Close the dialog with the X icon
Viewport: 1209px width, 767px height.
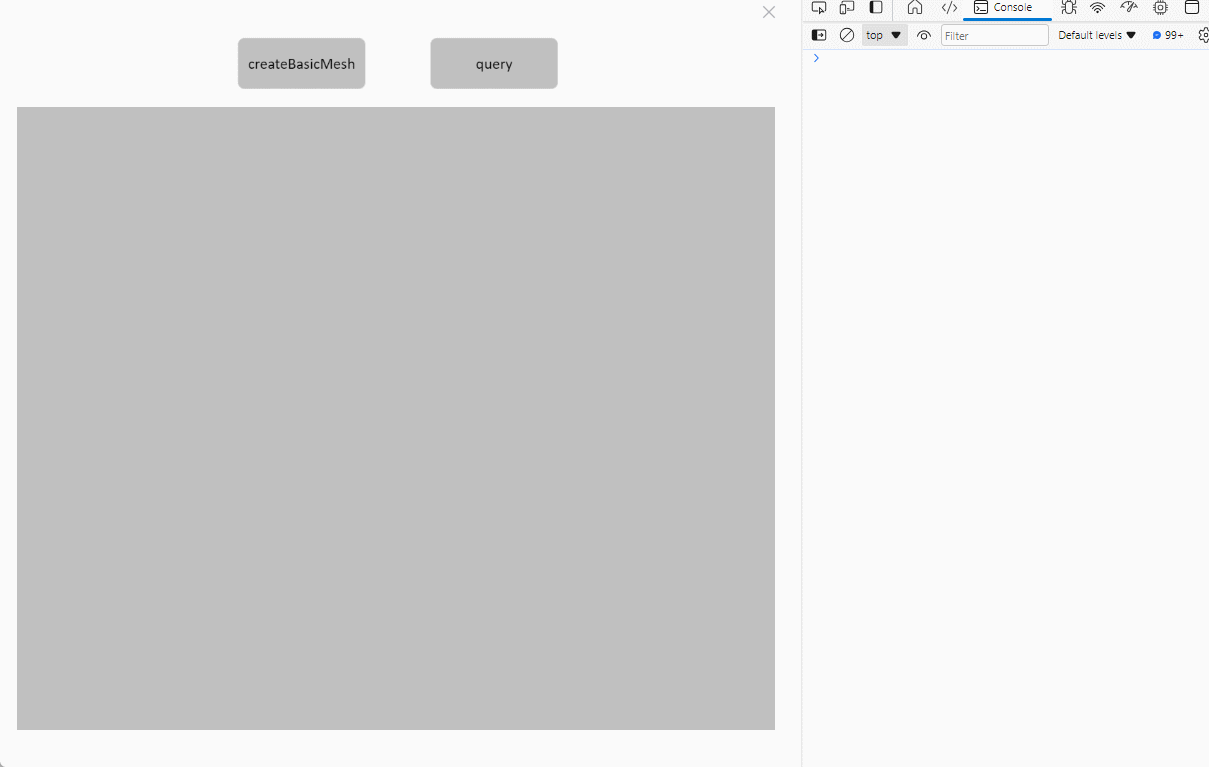pos(768,12)
